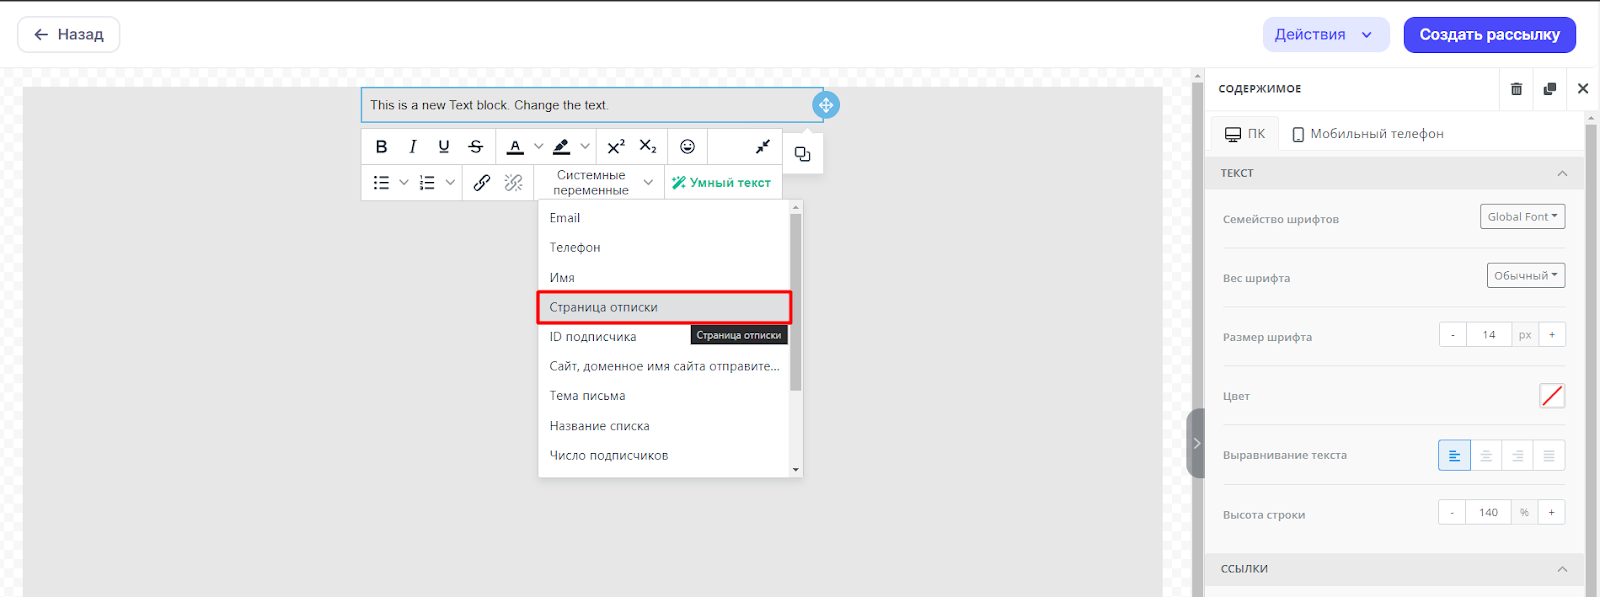
Task: Apply superscript formatting
Action: tap(616, 147)
